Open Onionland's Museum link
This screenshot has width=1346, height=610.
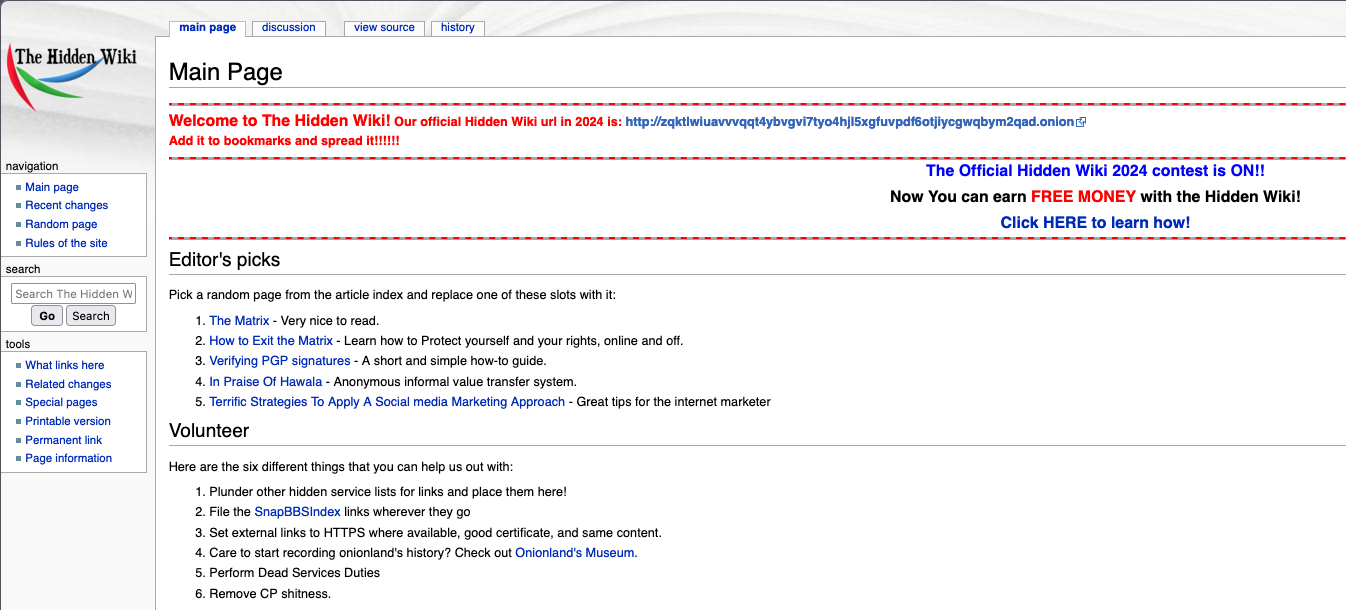click(x=575, y=553)
